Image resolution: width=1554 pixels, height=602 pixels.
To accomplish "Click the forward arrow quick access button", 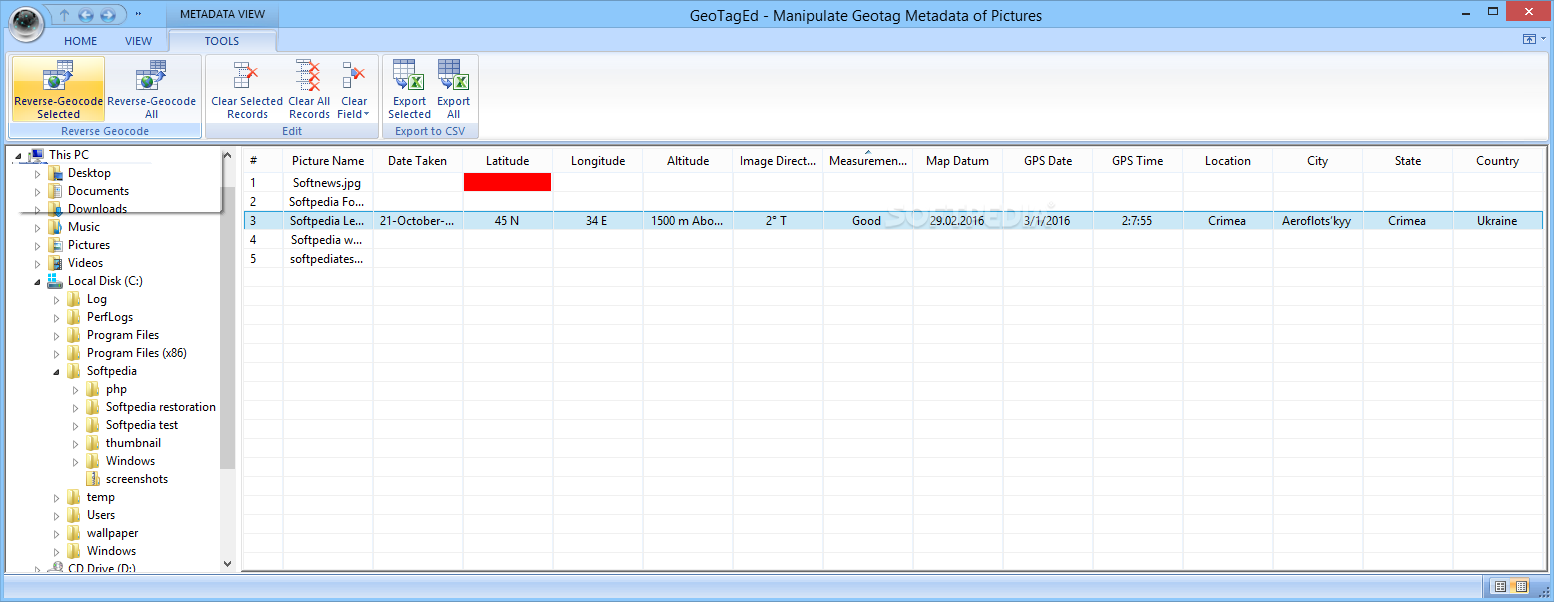I will coord(106,15).
